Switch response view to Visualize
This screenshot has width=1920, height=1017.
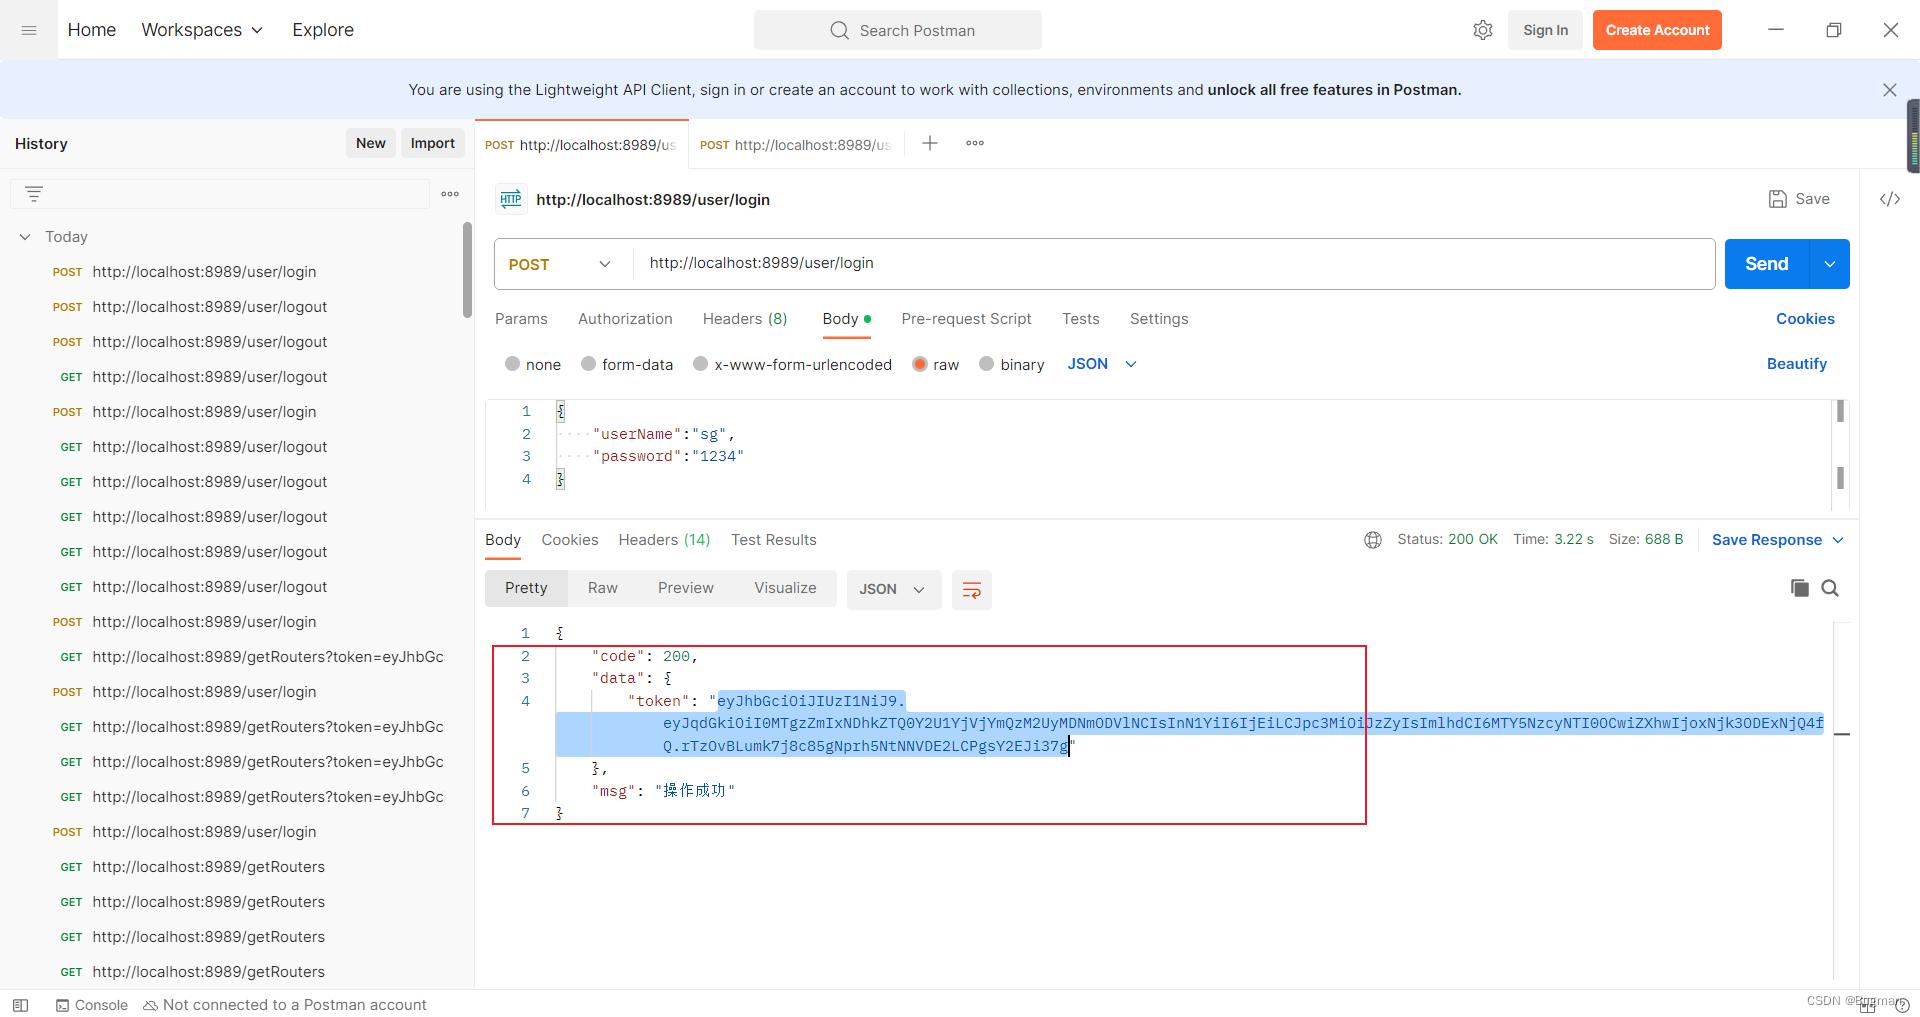(x=785, y=588)
